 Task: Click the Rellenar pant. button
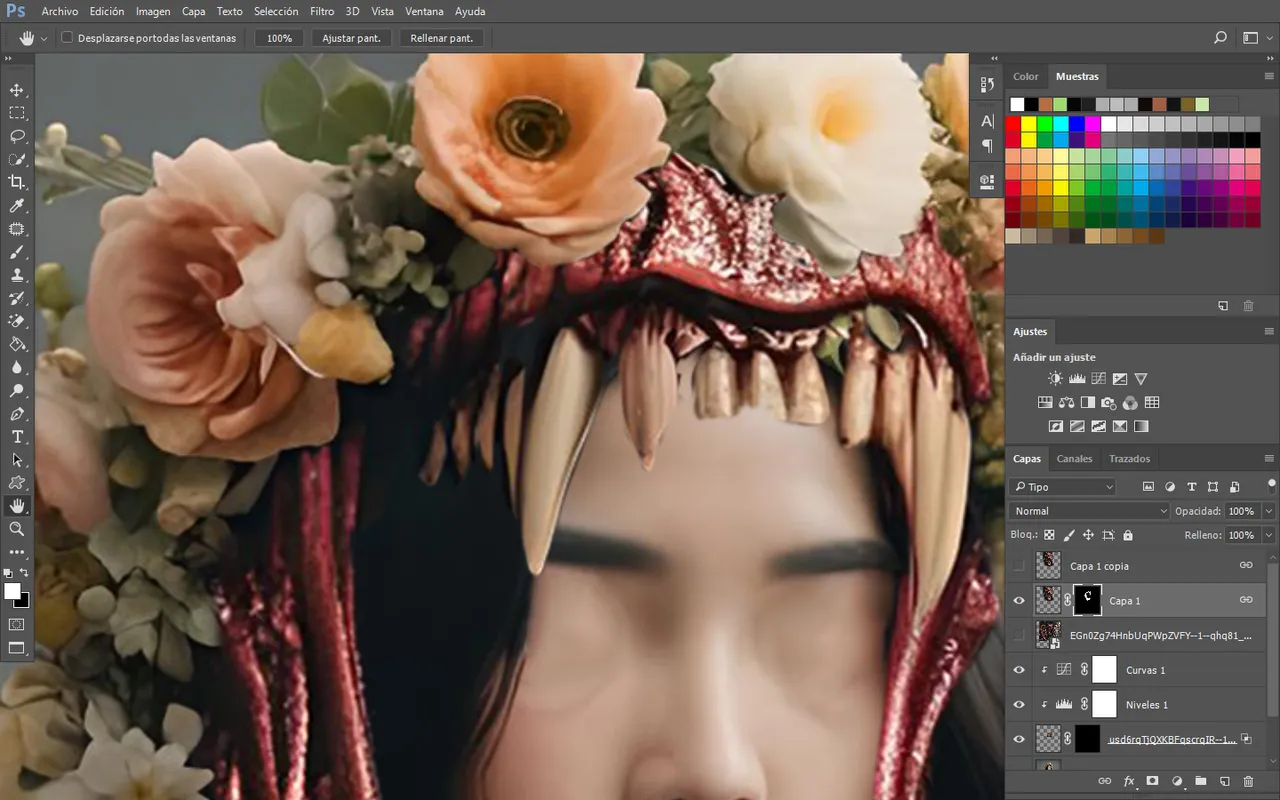(x=442, y=38)
